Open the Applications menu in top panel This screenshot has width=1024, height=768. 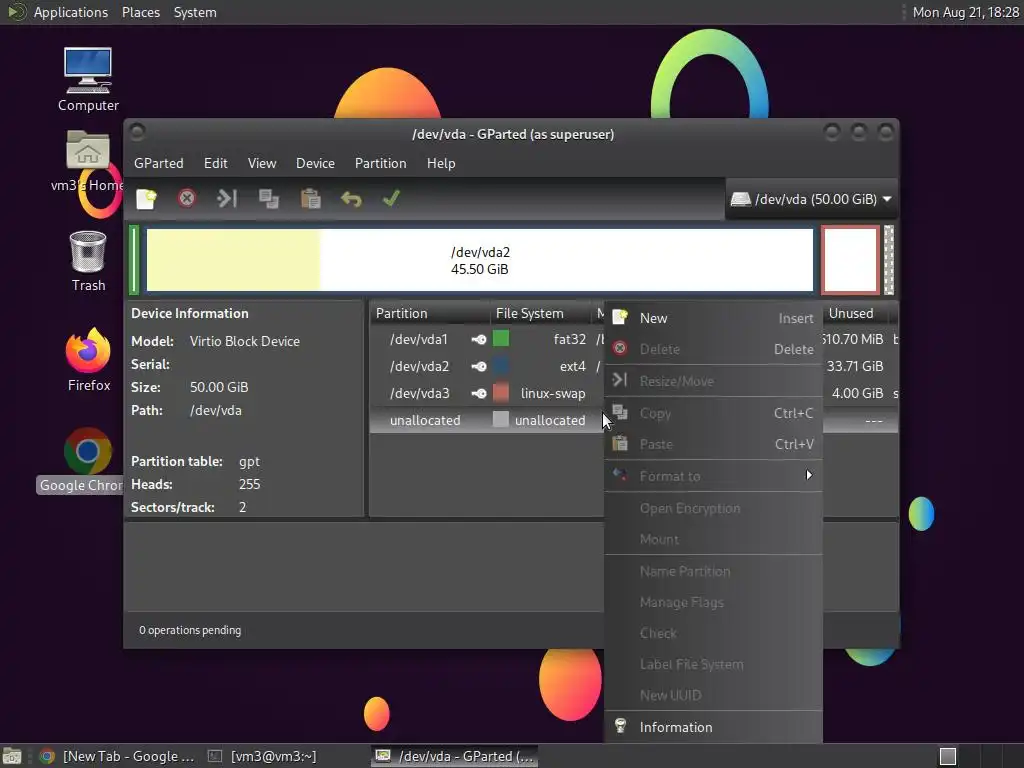tap(71, 12)
